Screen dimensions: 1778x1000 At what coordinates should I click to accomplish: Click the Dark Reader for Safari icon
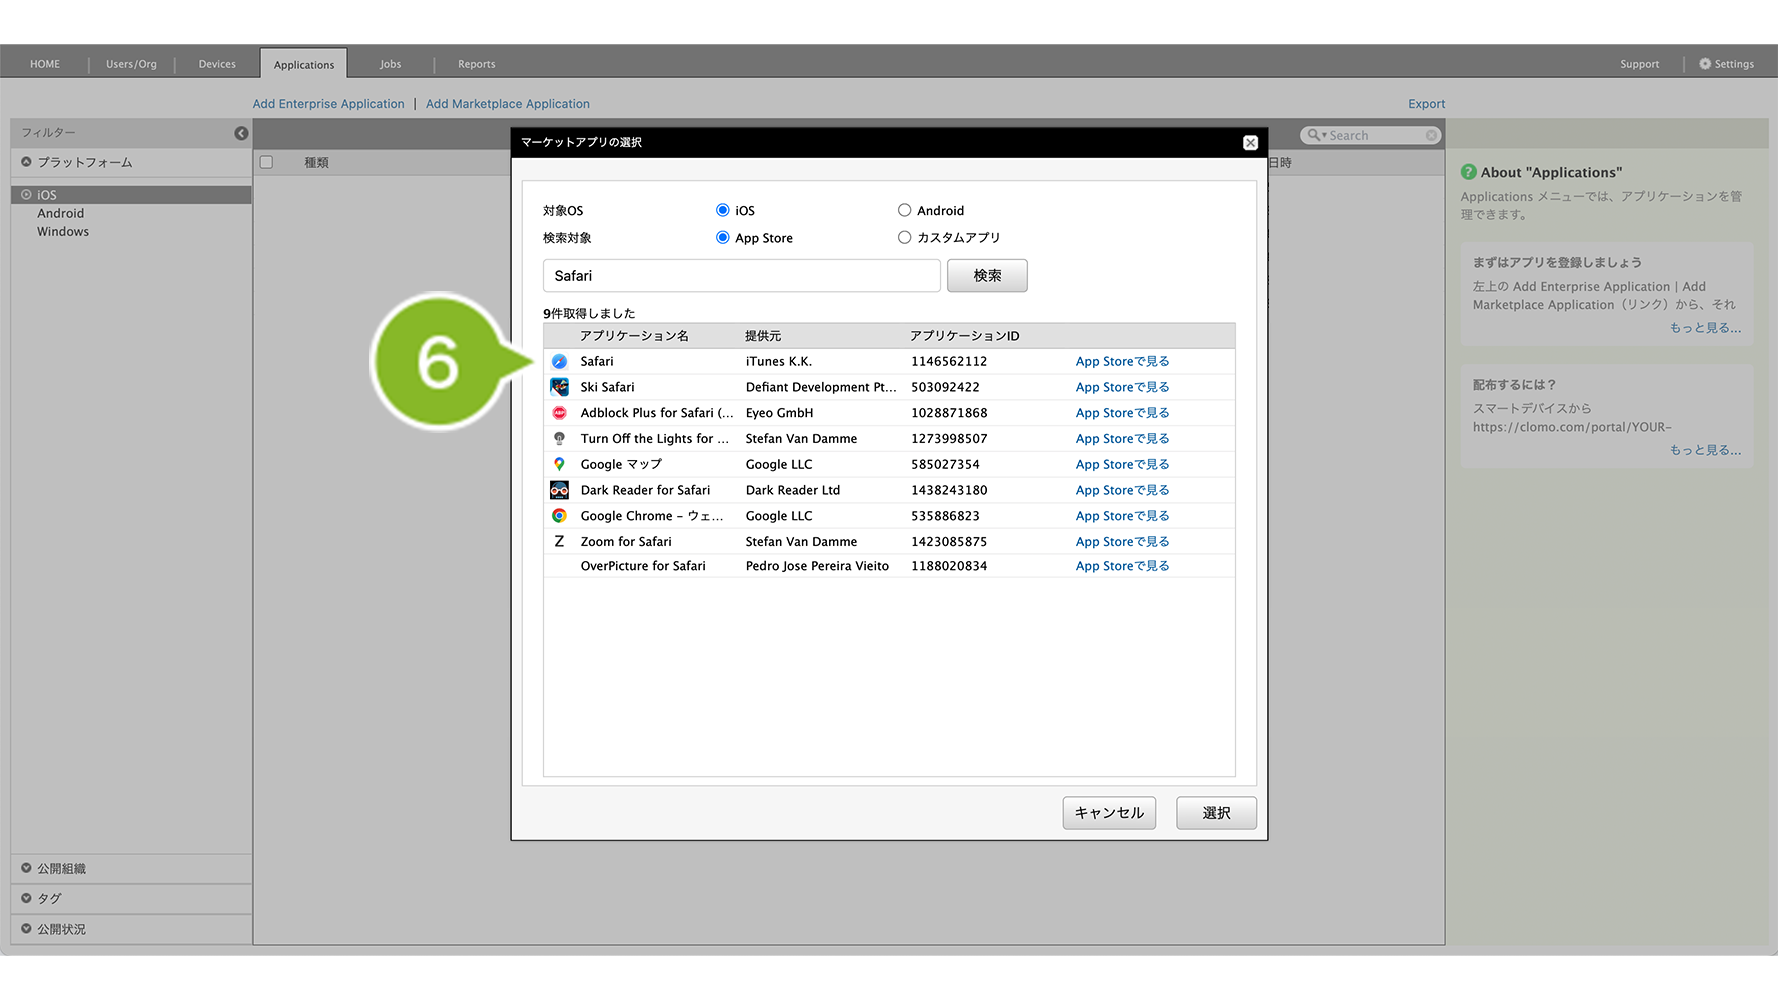[559, 490]
